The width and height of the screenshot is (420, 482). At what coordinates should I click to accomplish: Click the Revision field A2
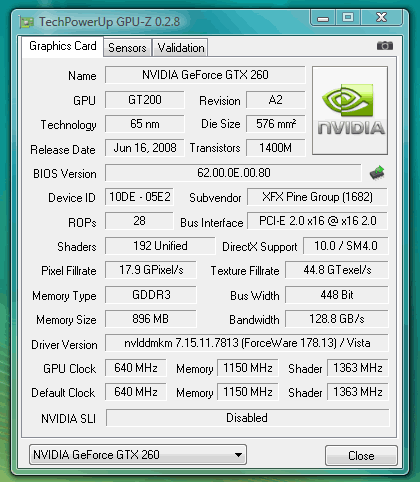coord(276,100)
